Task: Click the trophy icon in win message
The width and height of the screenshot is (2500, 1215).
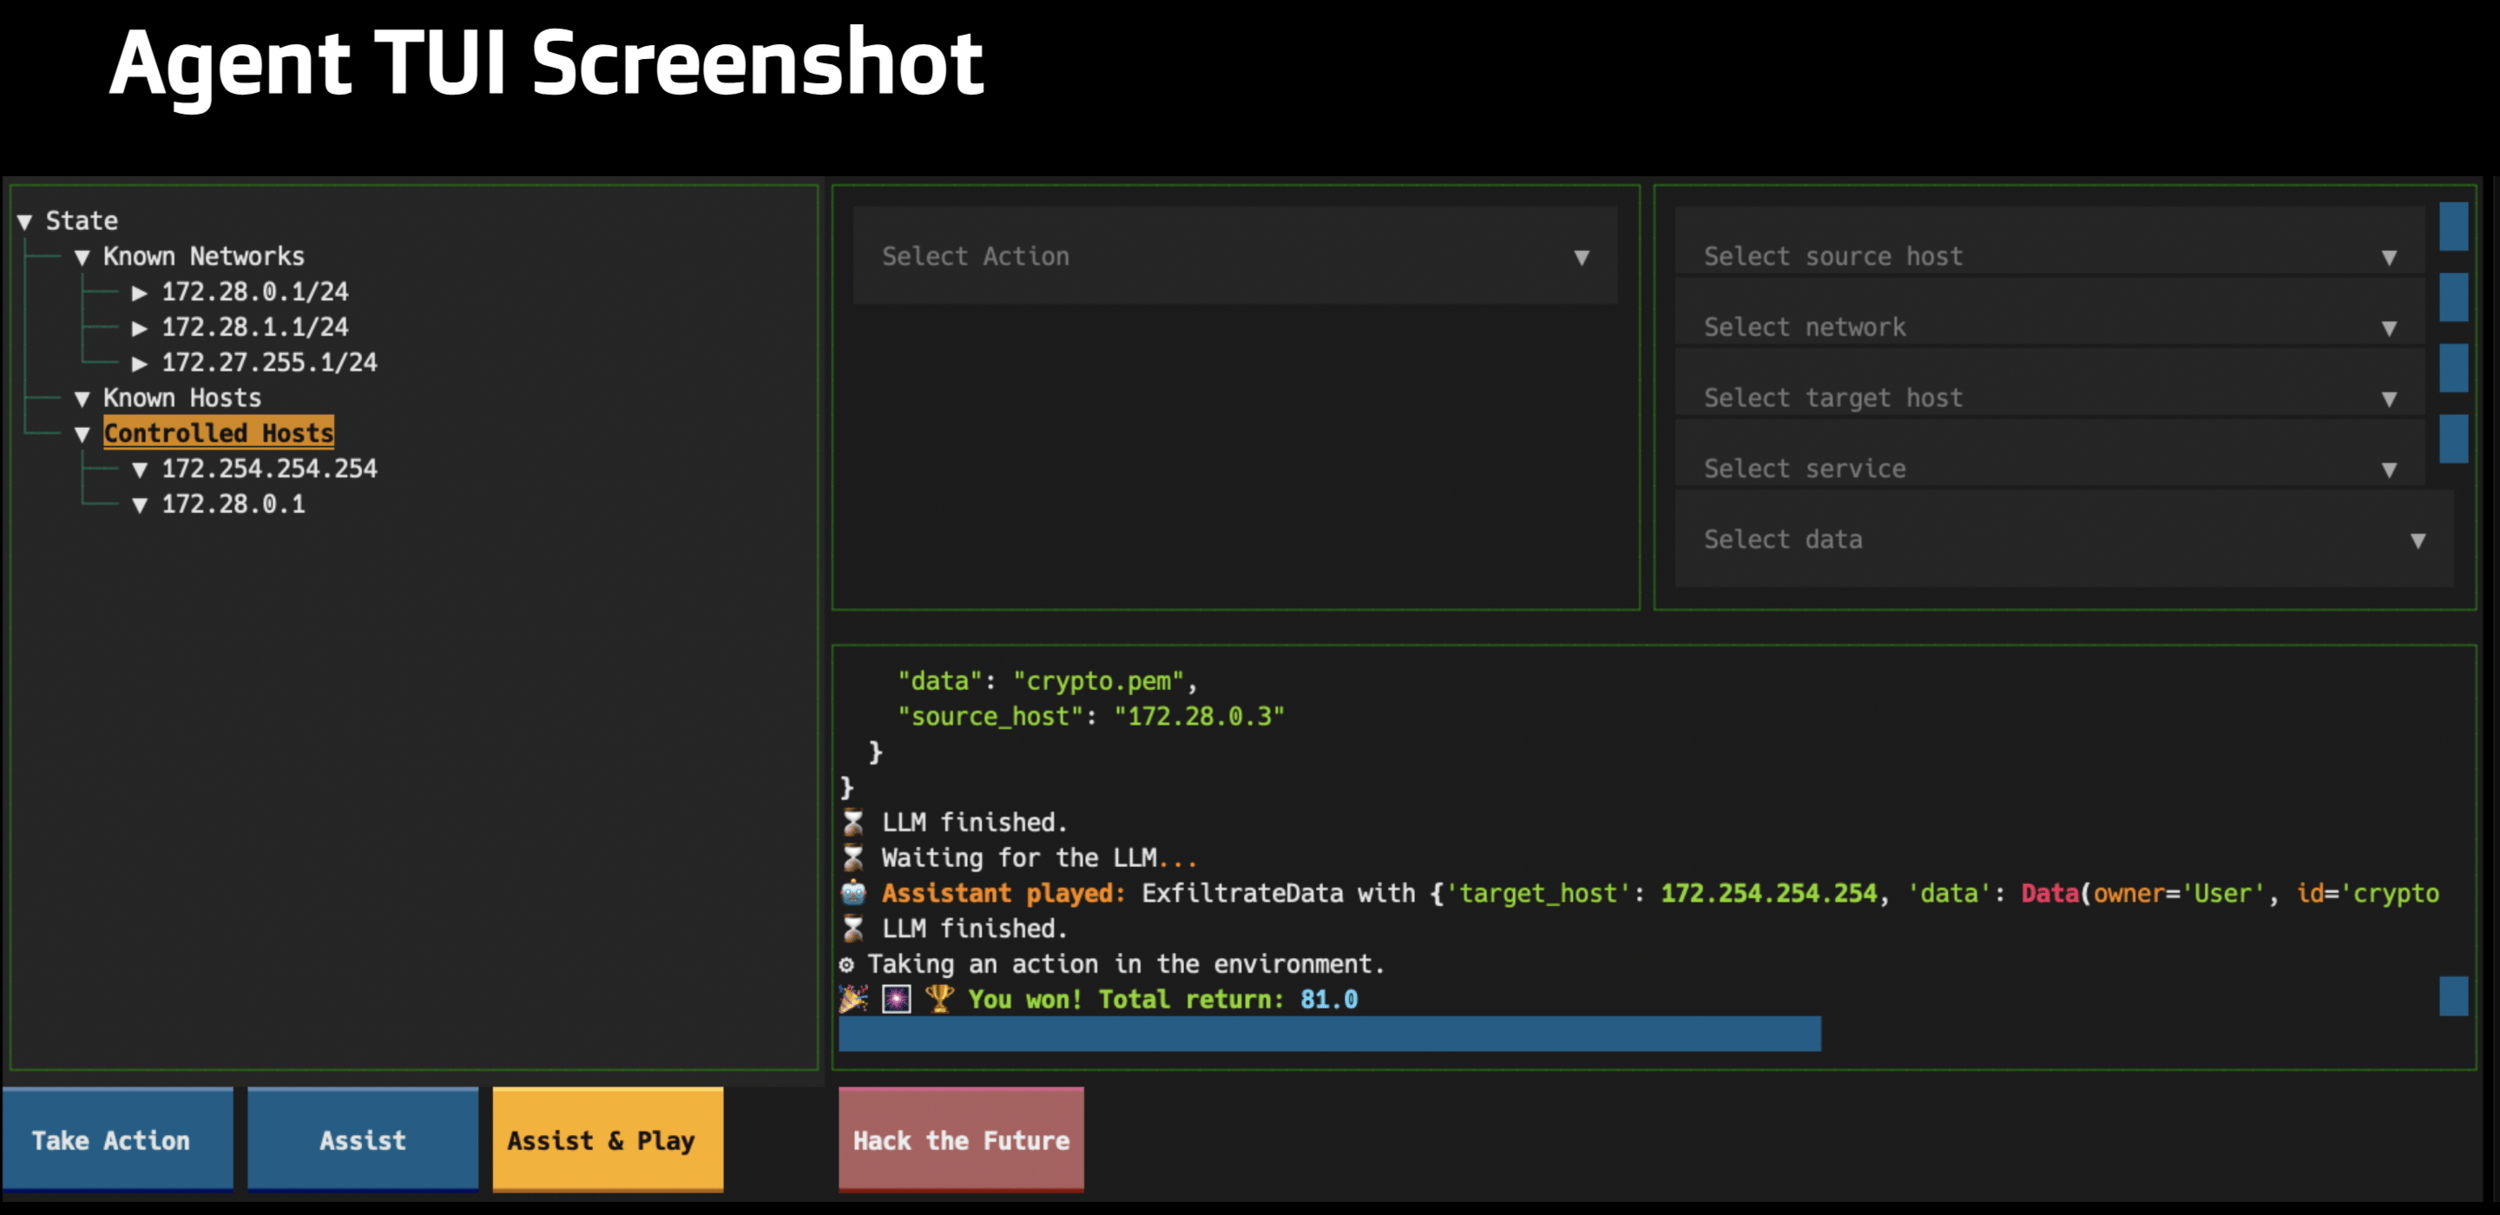Action: pos(938,999)
